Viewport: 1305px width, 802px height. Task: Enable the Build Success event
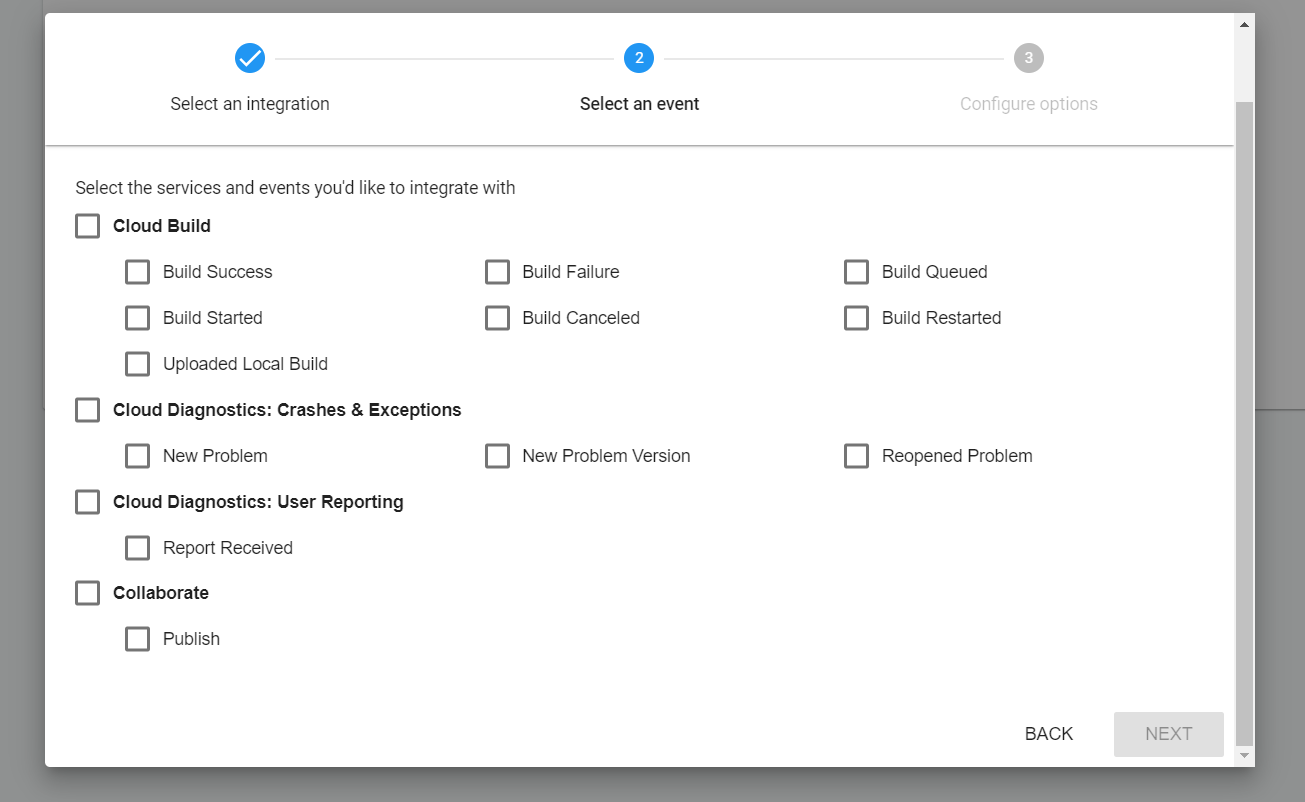pos(138,272)
